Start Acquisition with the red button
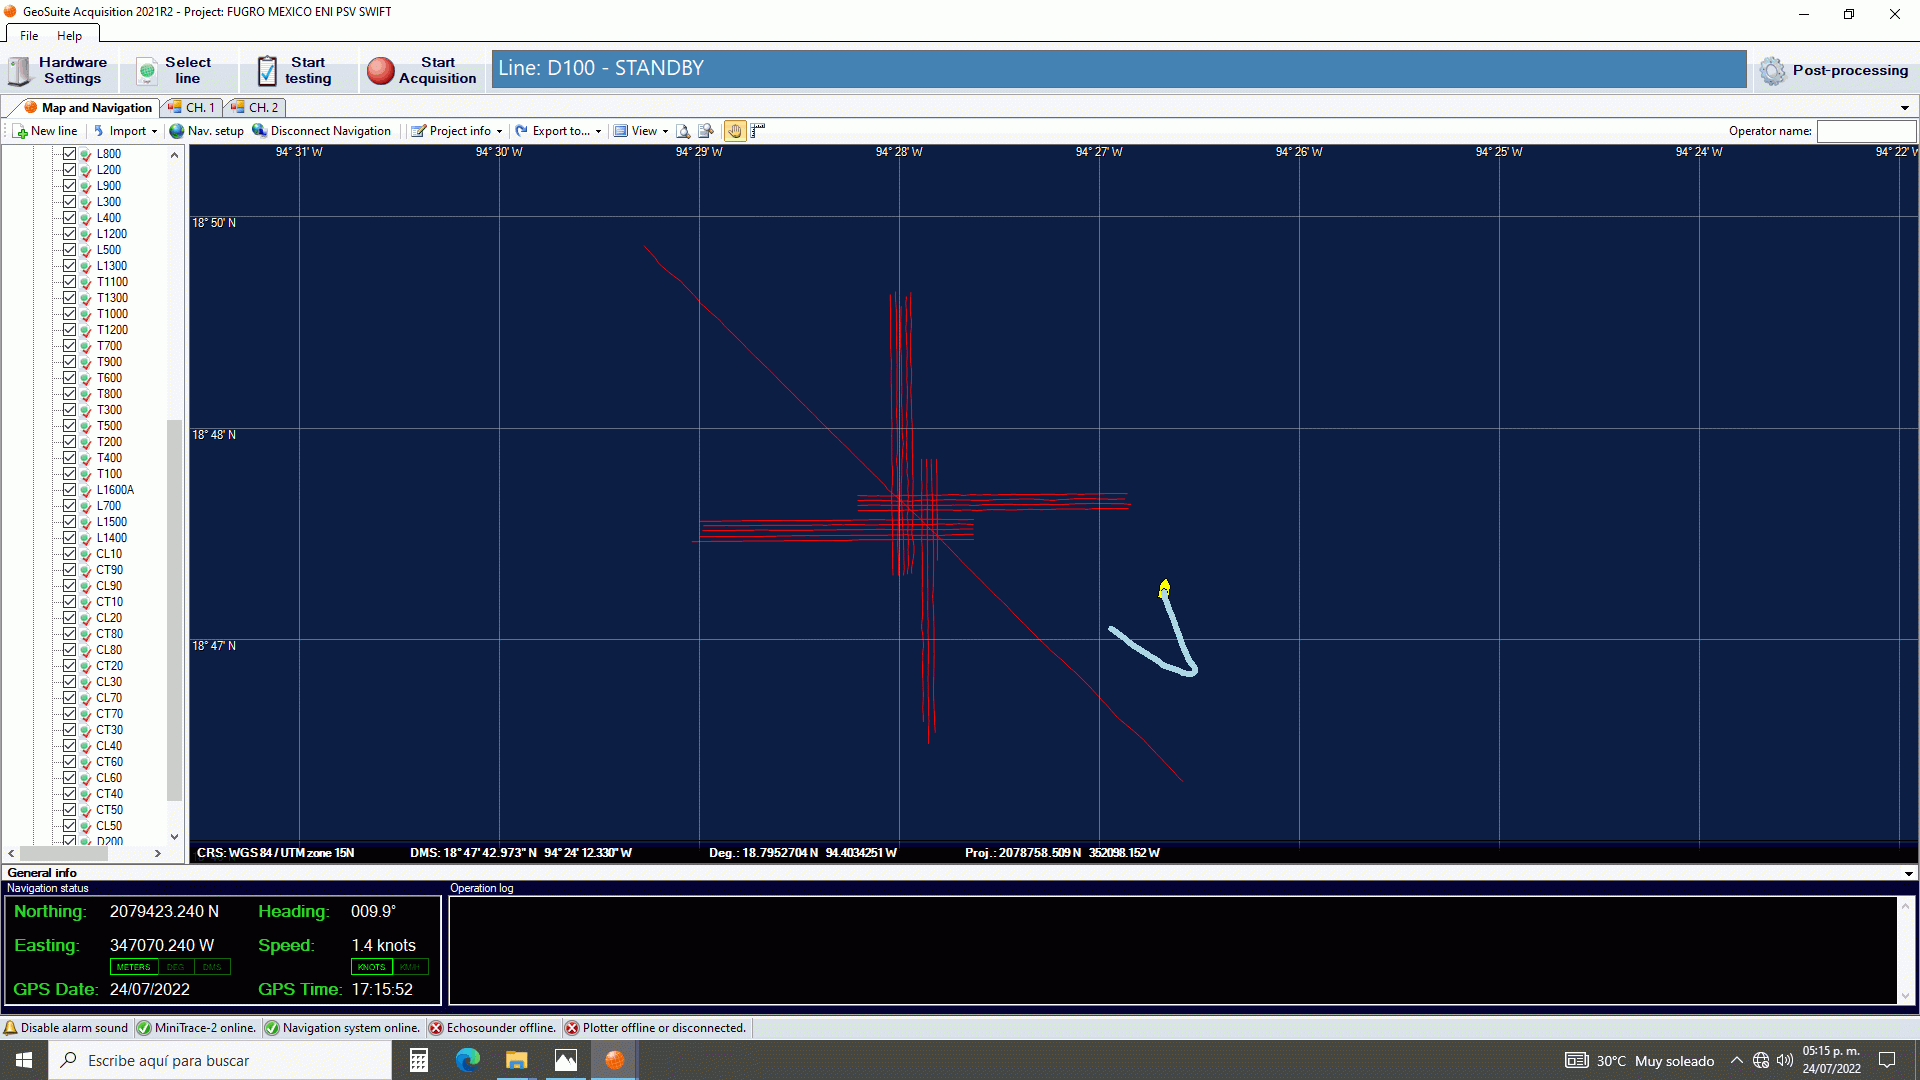The width and height of the screenshot is (1920, 1080). coord(420,70)
